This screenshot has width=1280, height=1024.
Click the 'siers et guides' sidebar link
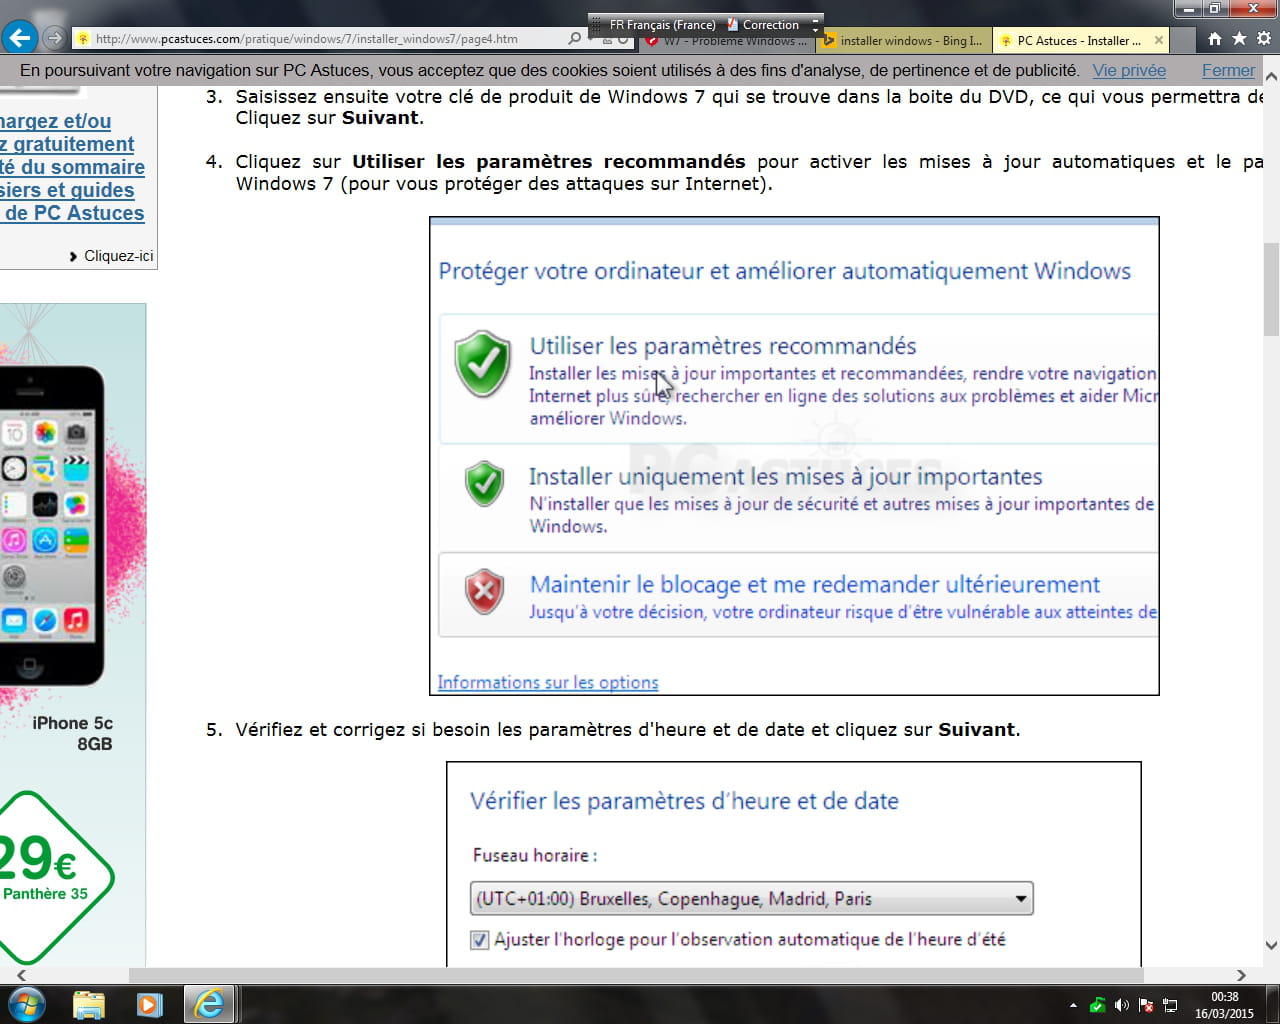coord(67,190)
